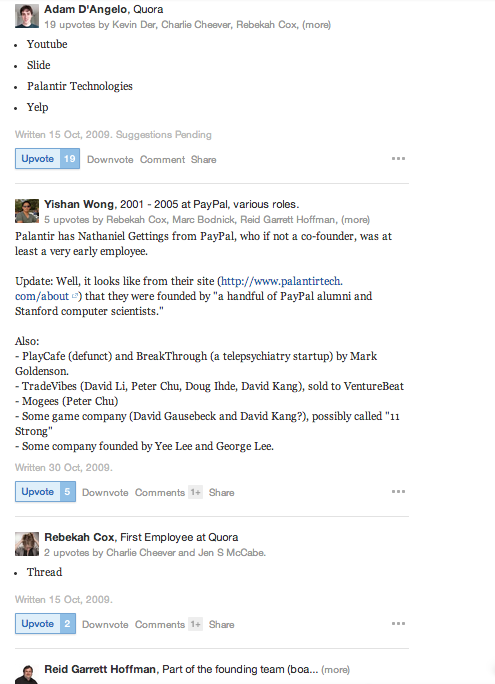Expand (more) upvoters on Yishan Wong's answer
The image size is (495, 684).
click(x=355, y=220)
